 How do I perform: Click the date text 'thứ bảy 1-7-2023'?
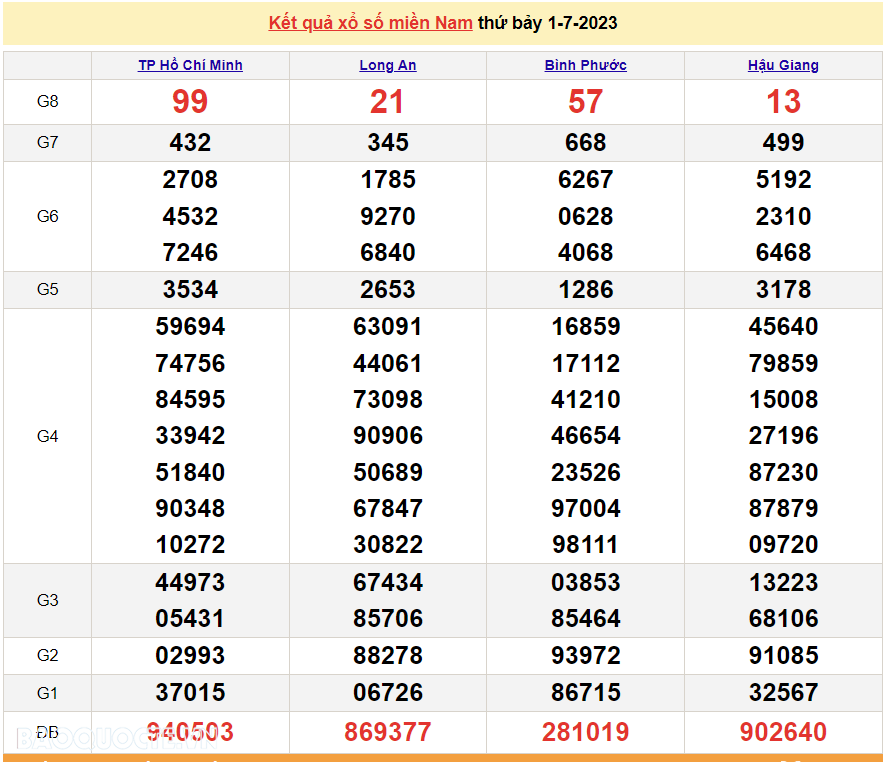[x=547, y=23]
